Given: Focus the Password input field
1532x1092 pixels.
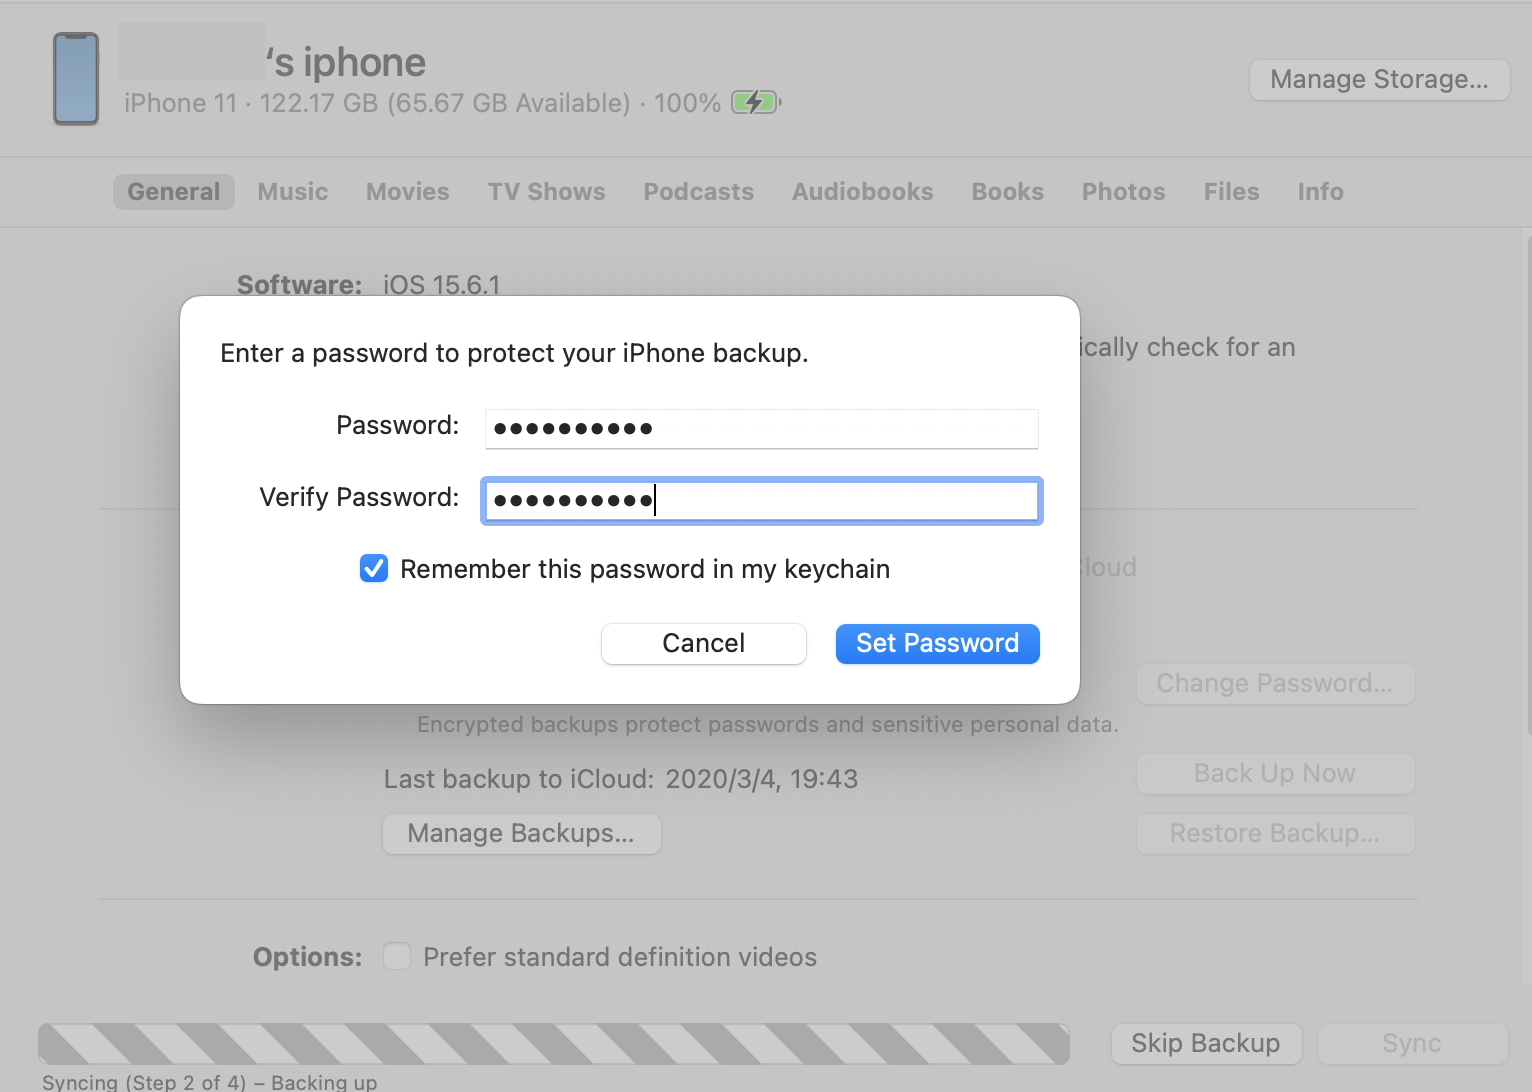Looking at the screenshot, I should (x=761, y=429).
